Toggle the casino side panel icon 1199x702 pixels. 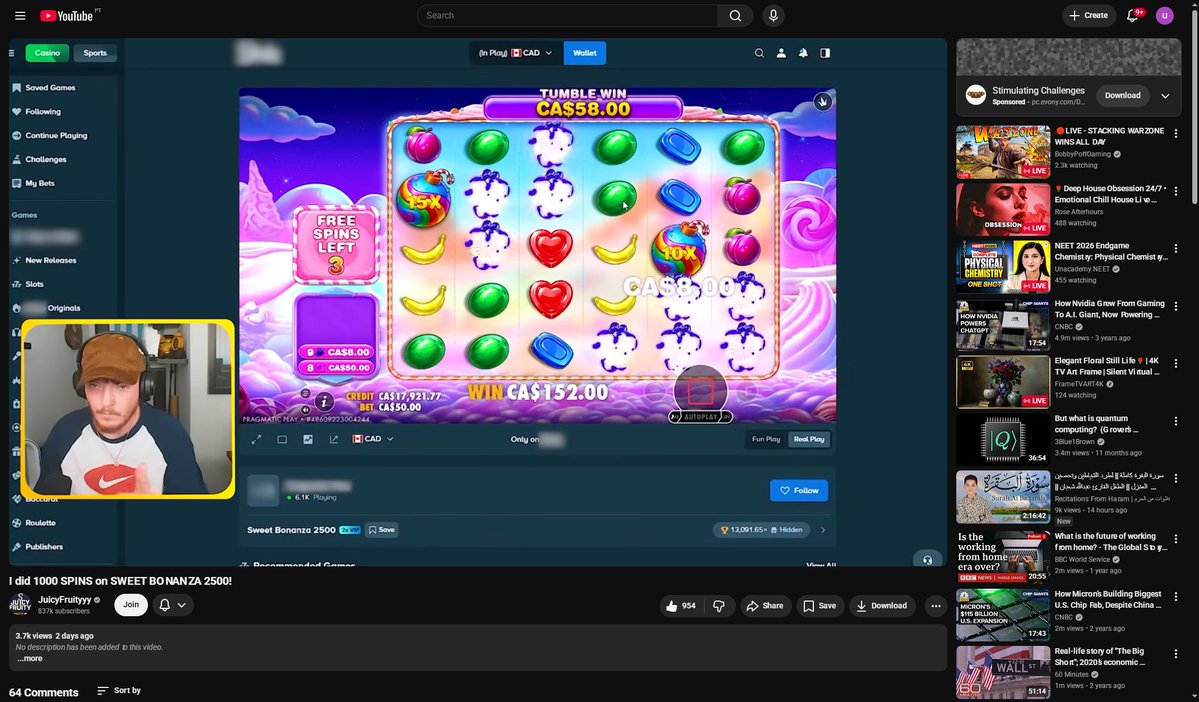pyautogui.click(x=825, y=53)
